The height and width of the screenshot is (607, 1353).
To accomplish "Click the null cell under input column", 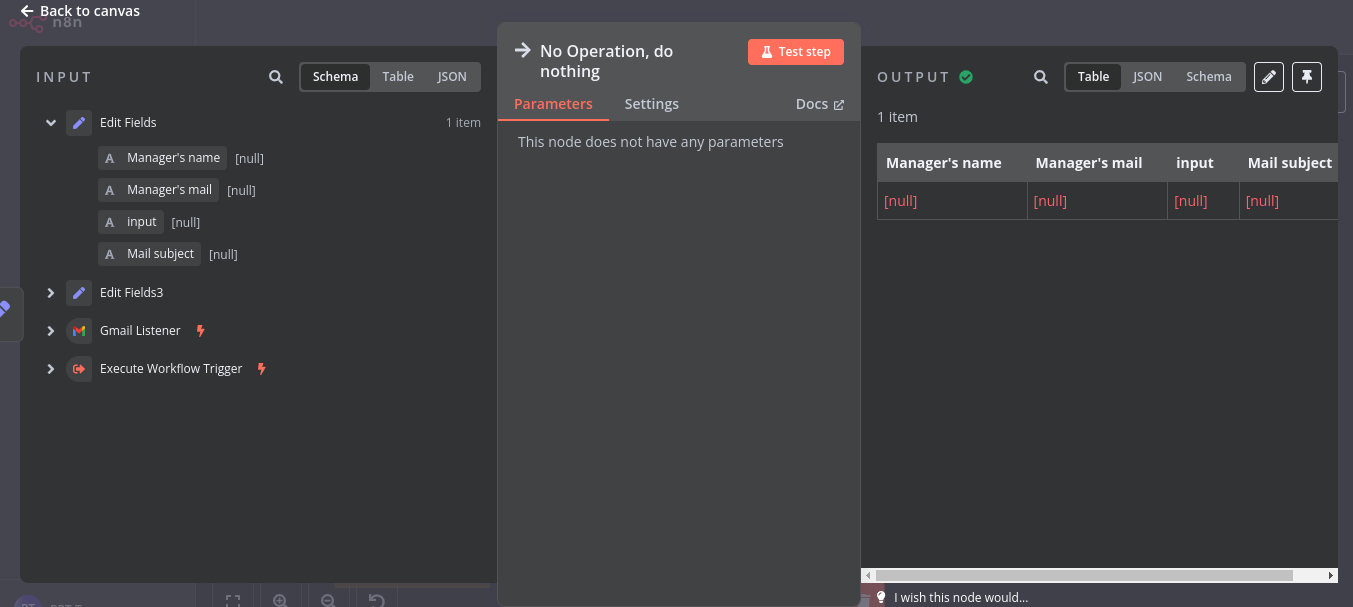I will 1203,201.
